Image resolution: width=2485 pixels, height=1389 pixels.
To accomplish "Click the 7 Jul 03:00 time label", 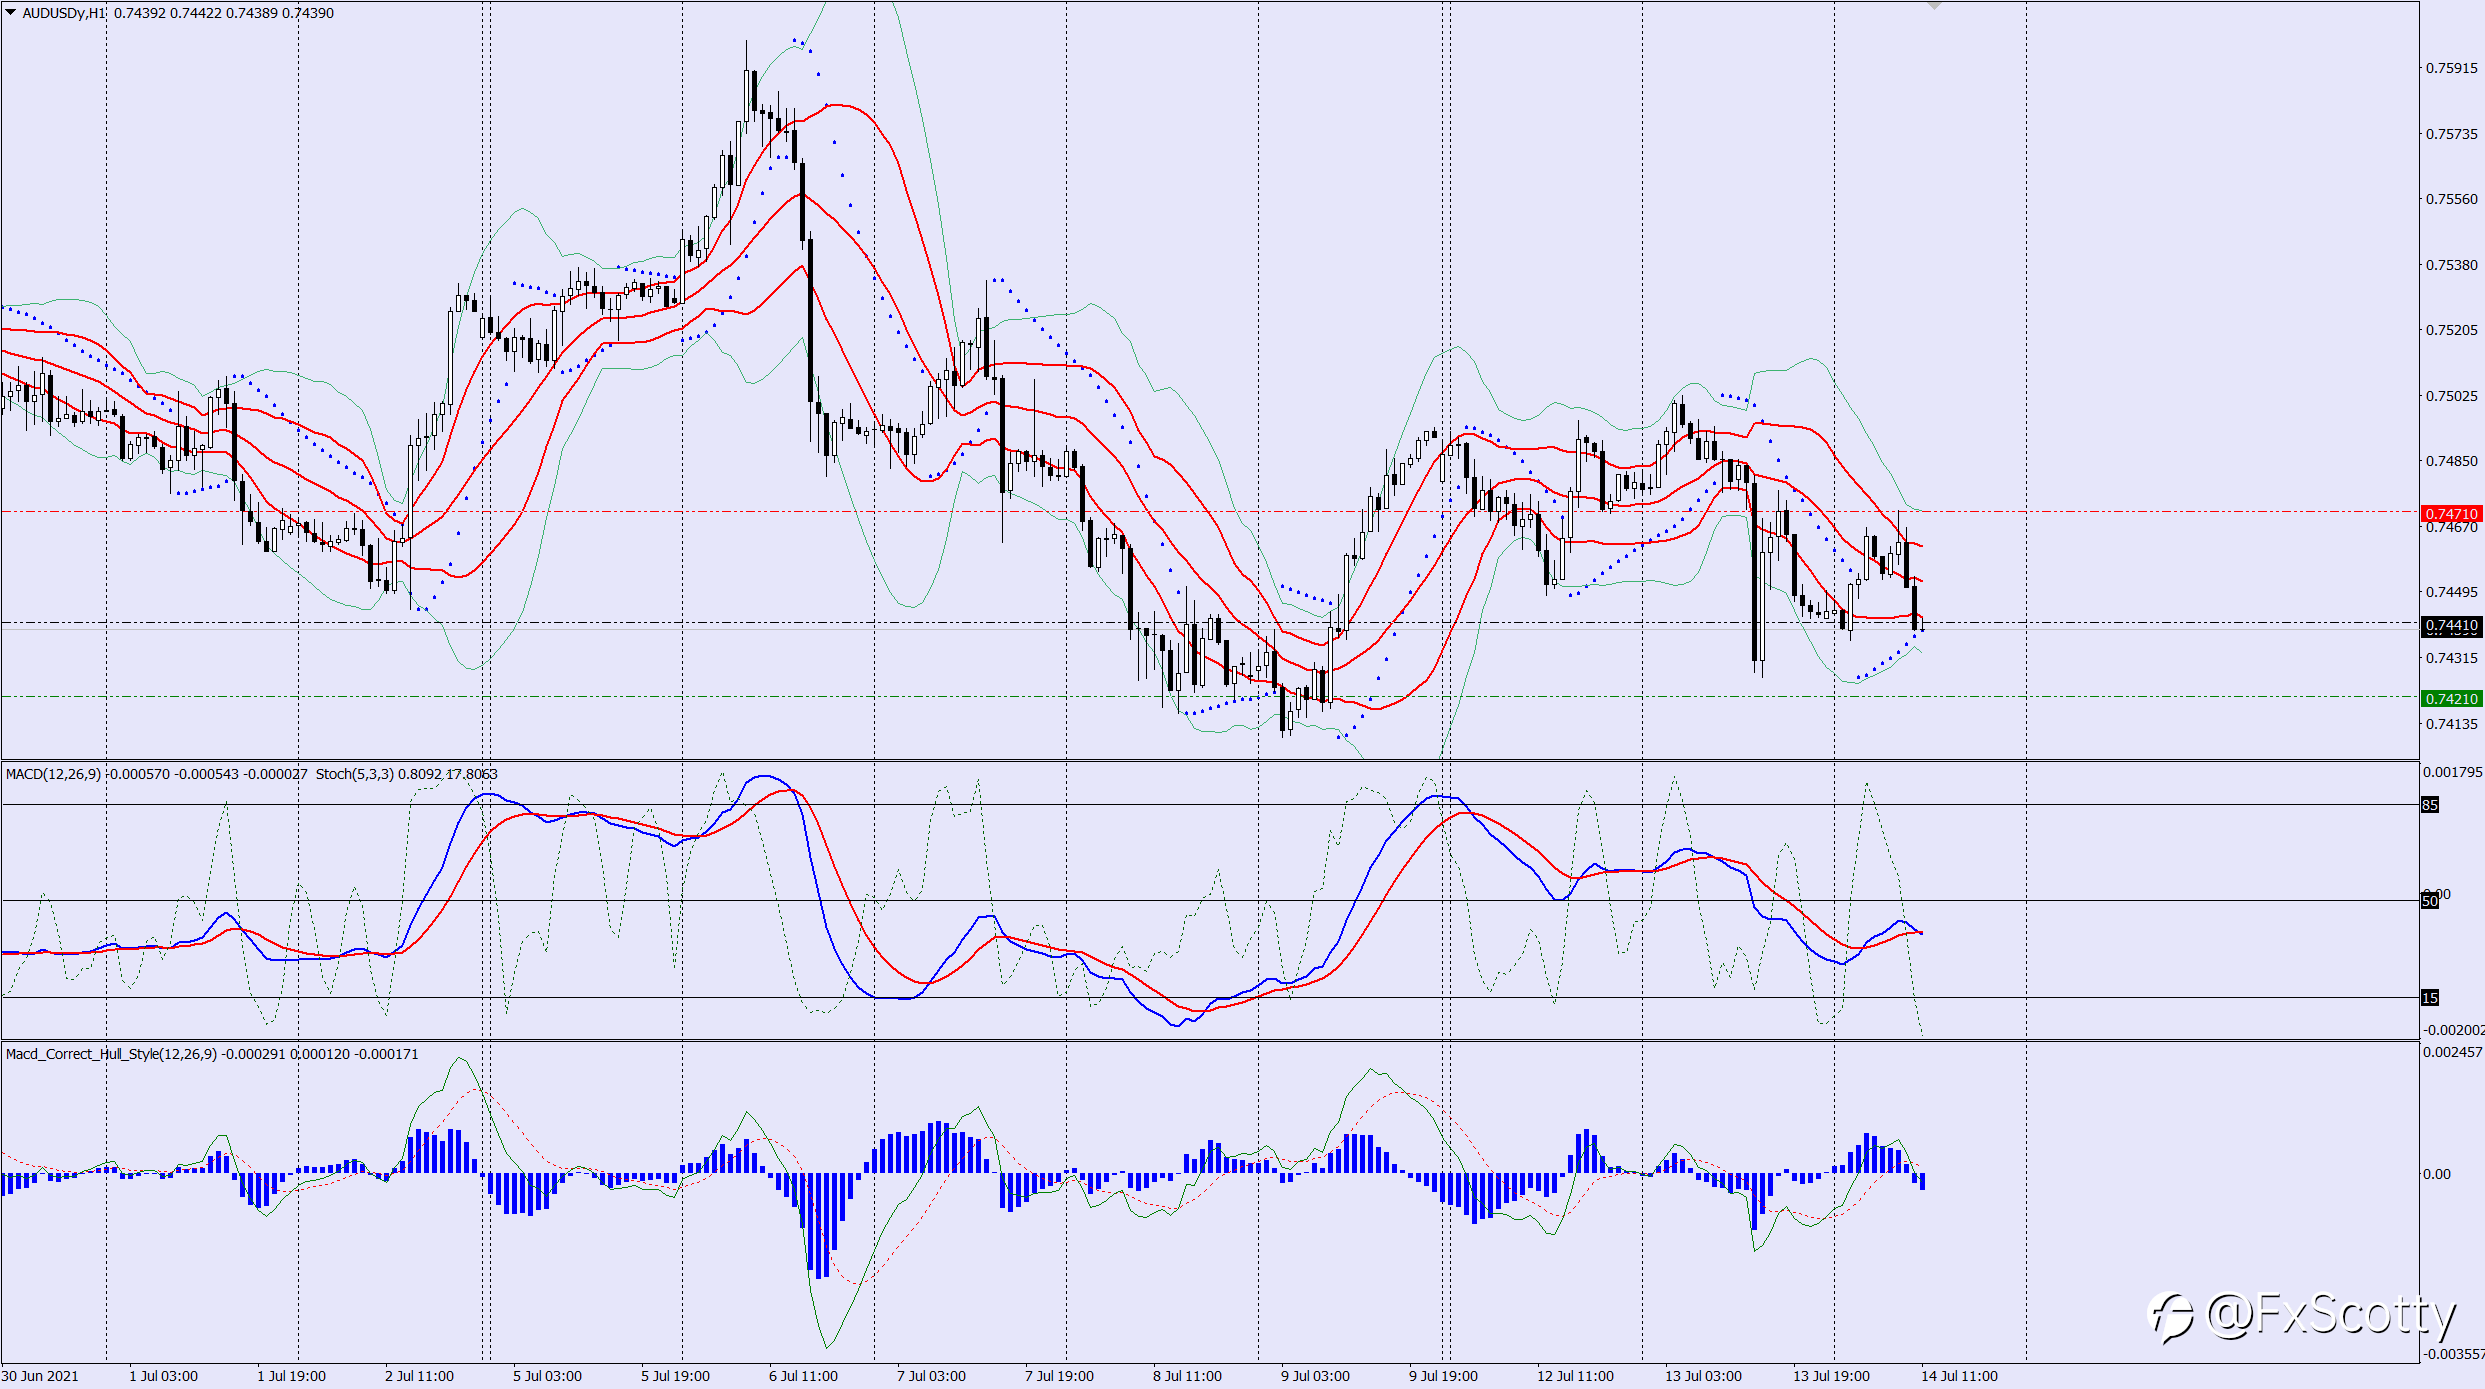I will pyautogui.click(x=932, y=1376).
